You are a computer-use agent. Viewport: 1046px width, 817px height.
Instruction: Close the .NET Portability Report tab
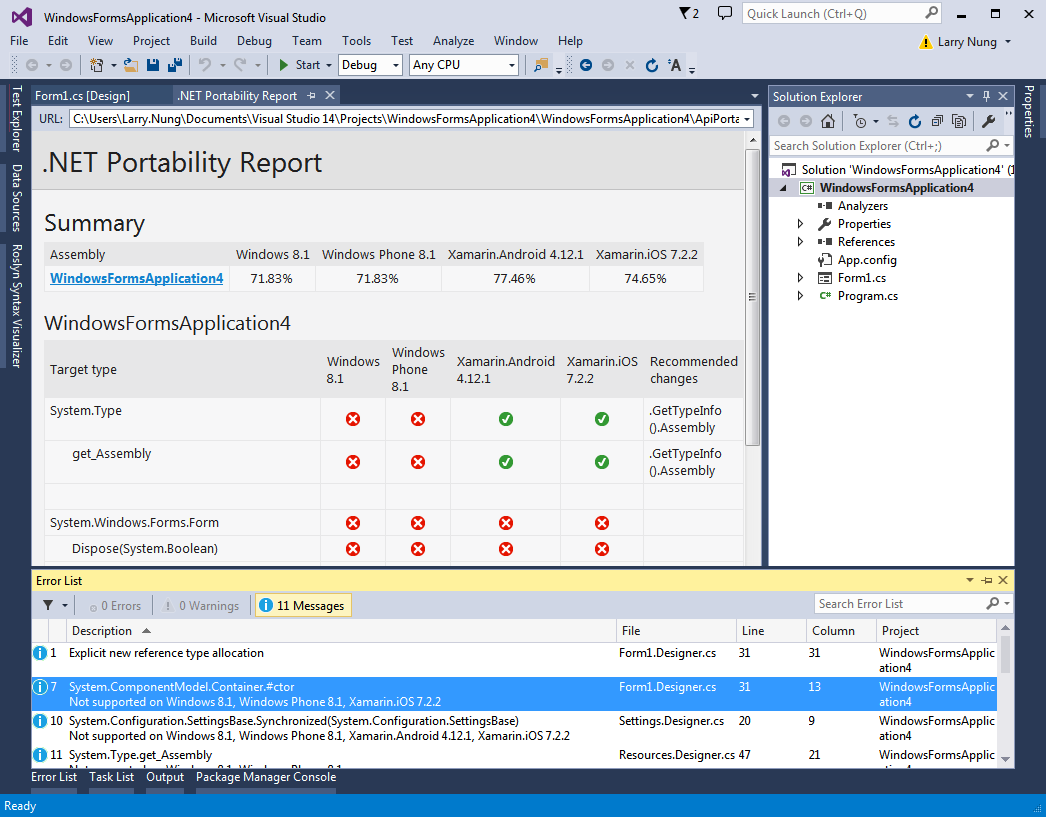pyautogui.click(x=330, y=95)
